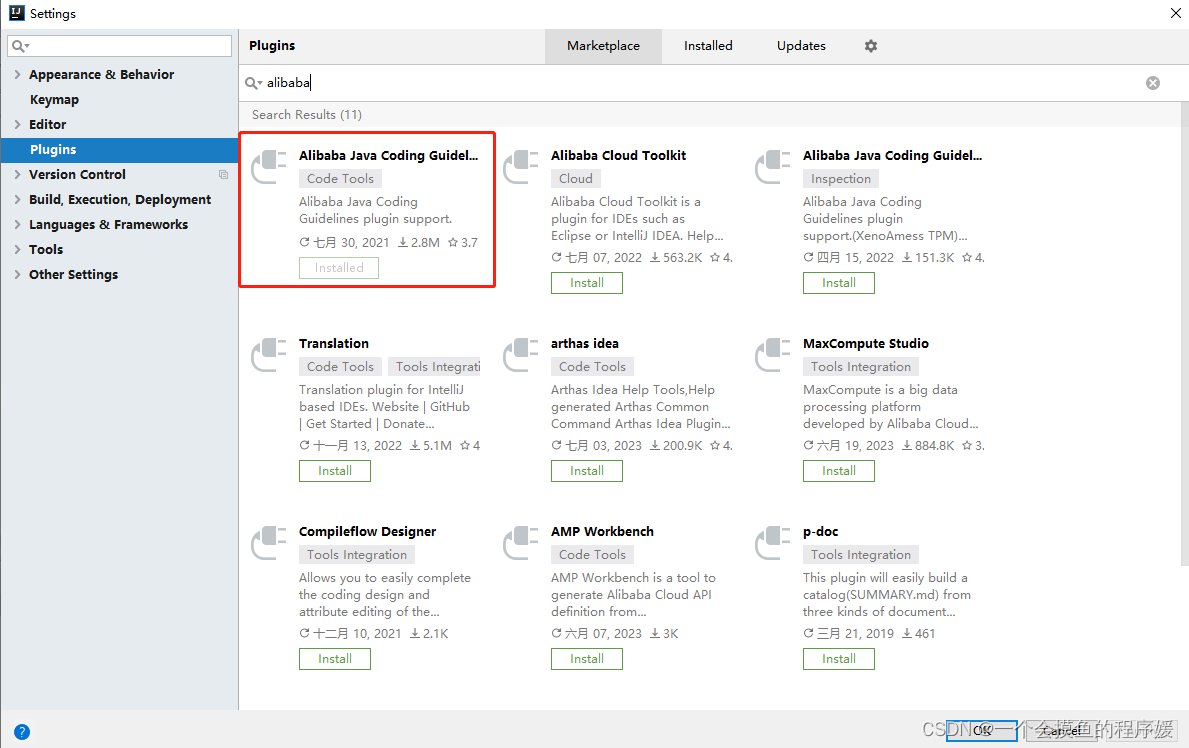Expand the Editor settings node
Viewport: 1189px width, 748px height.
click(x=17, y=124)
